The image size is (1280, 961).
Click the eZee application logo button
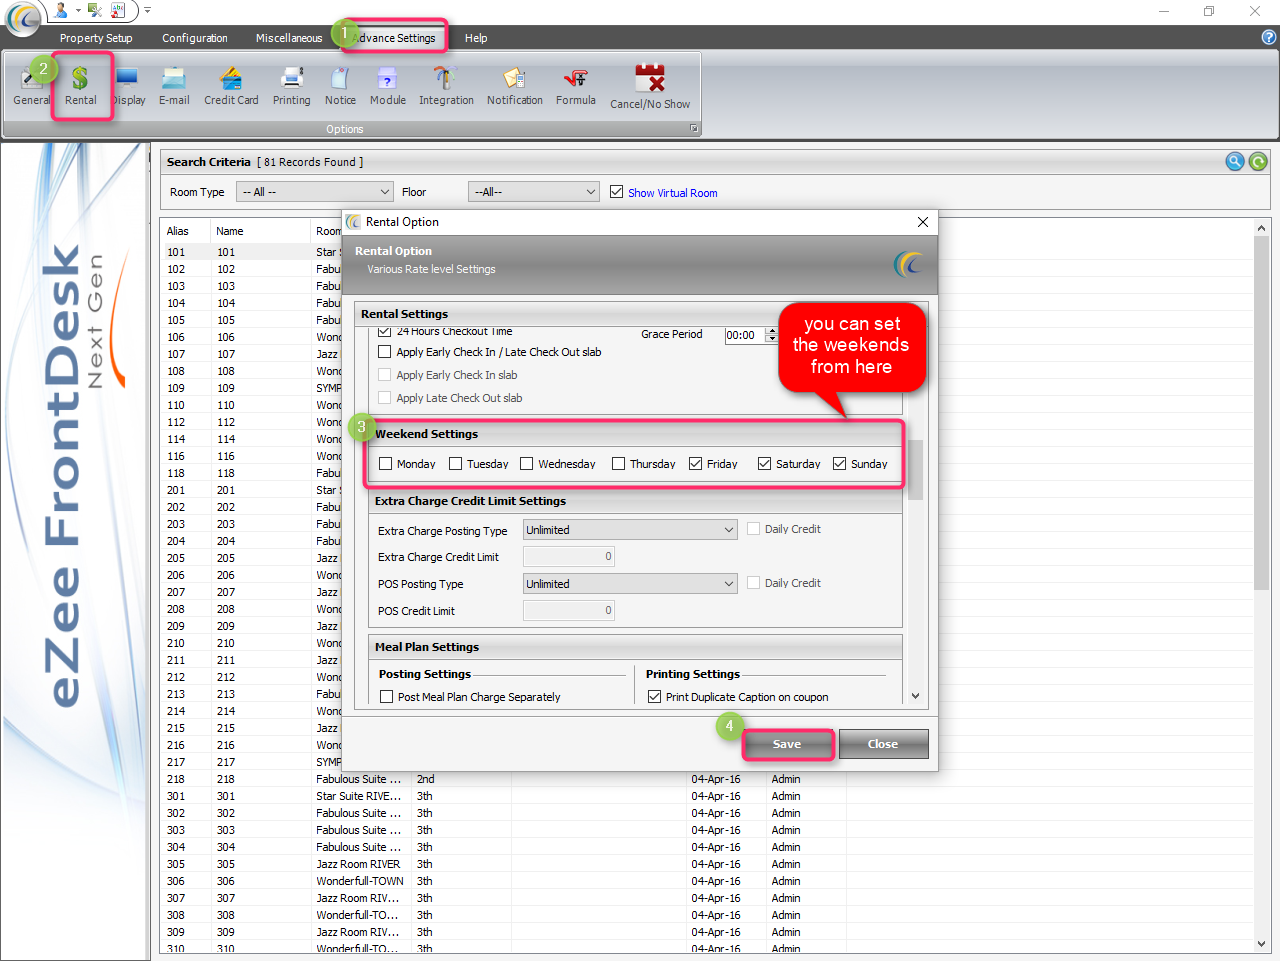tap(22, 17)
